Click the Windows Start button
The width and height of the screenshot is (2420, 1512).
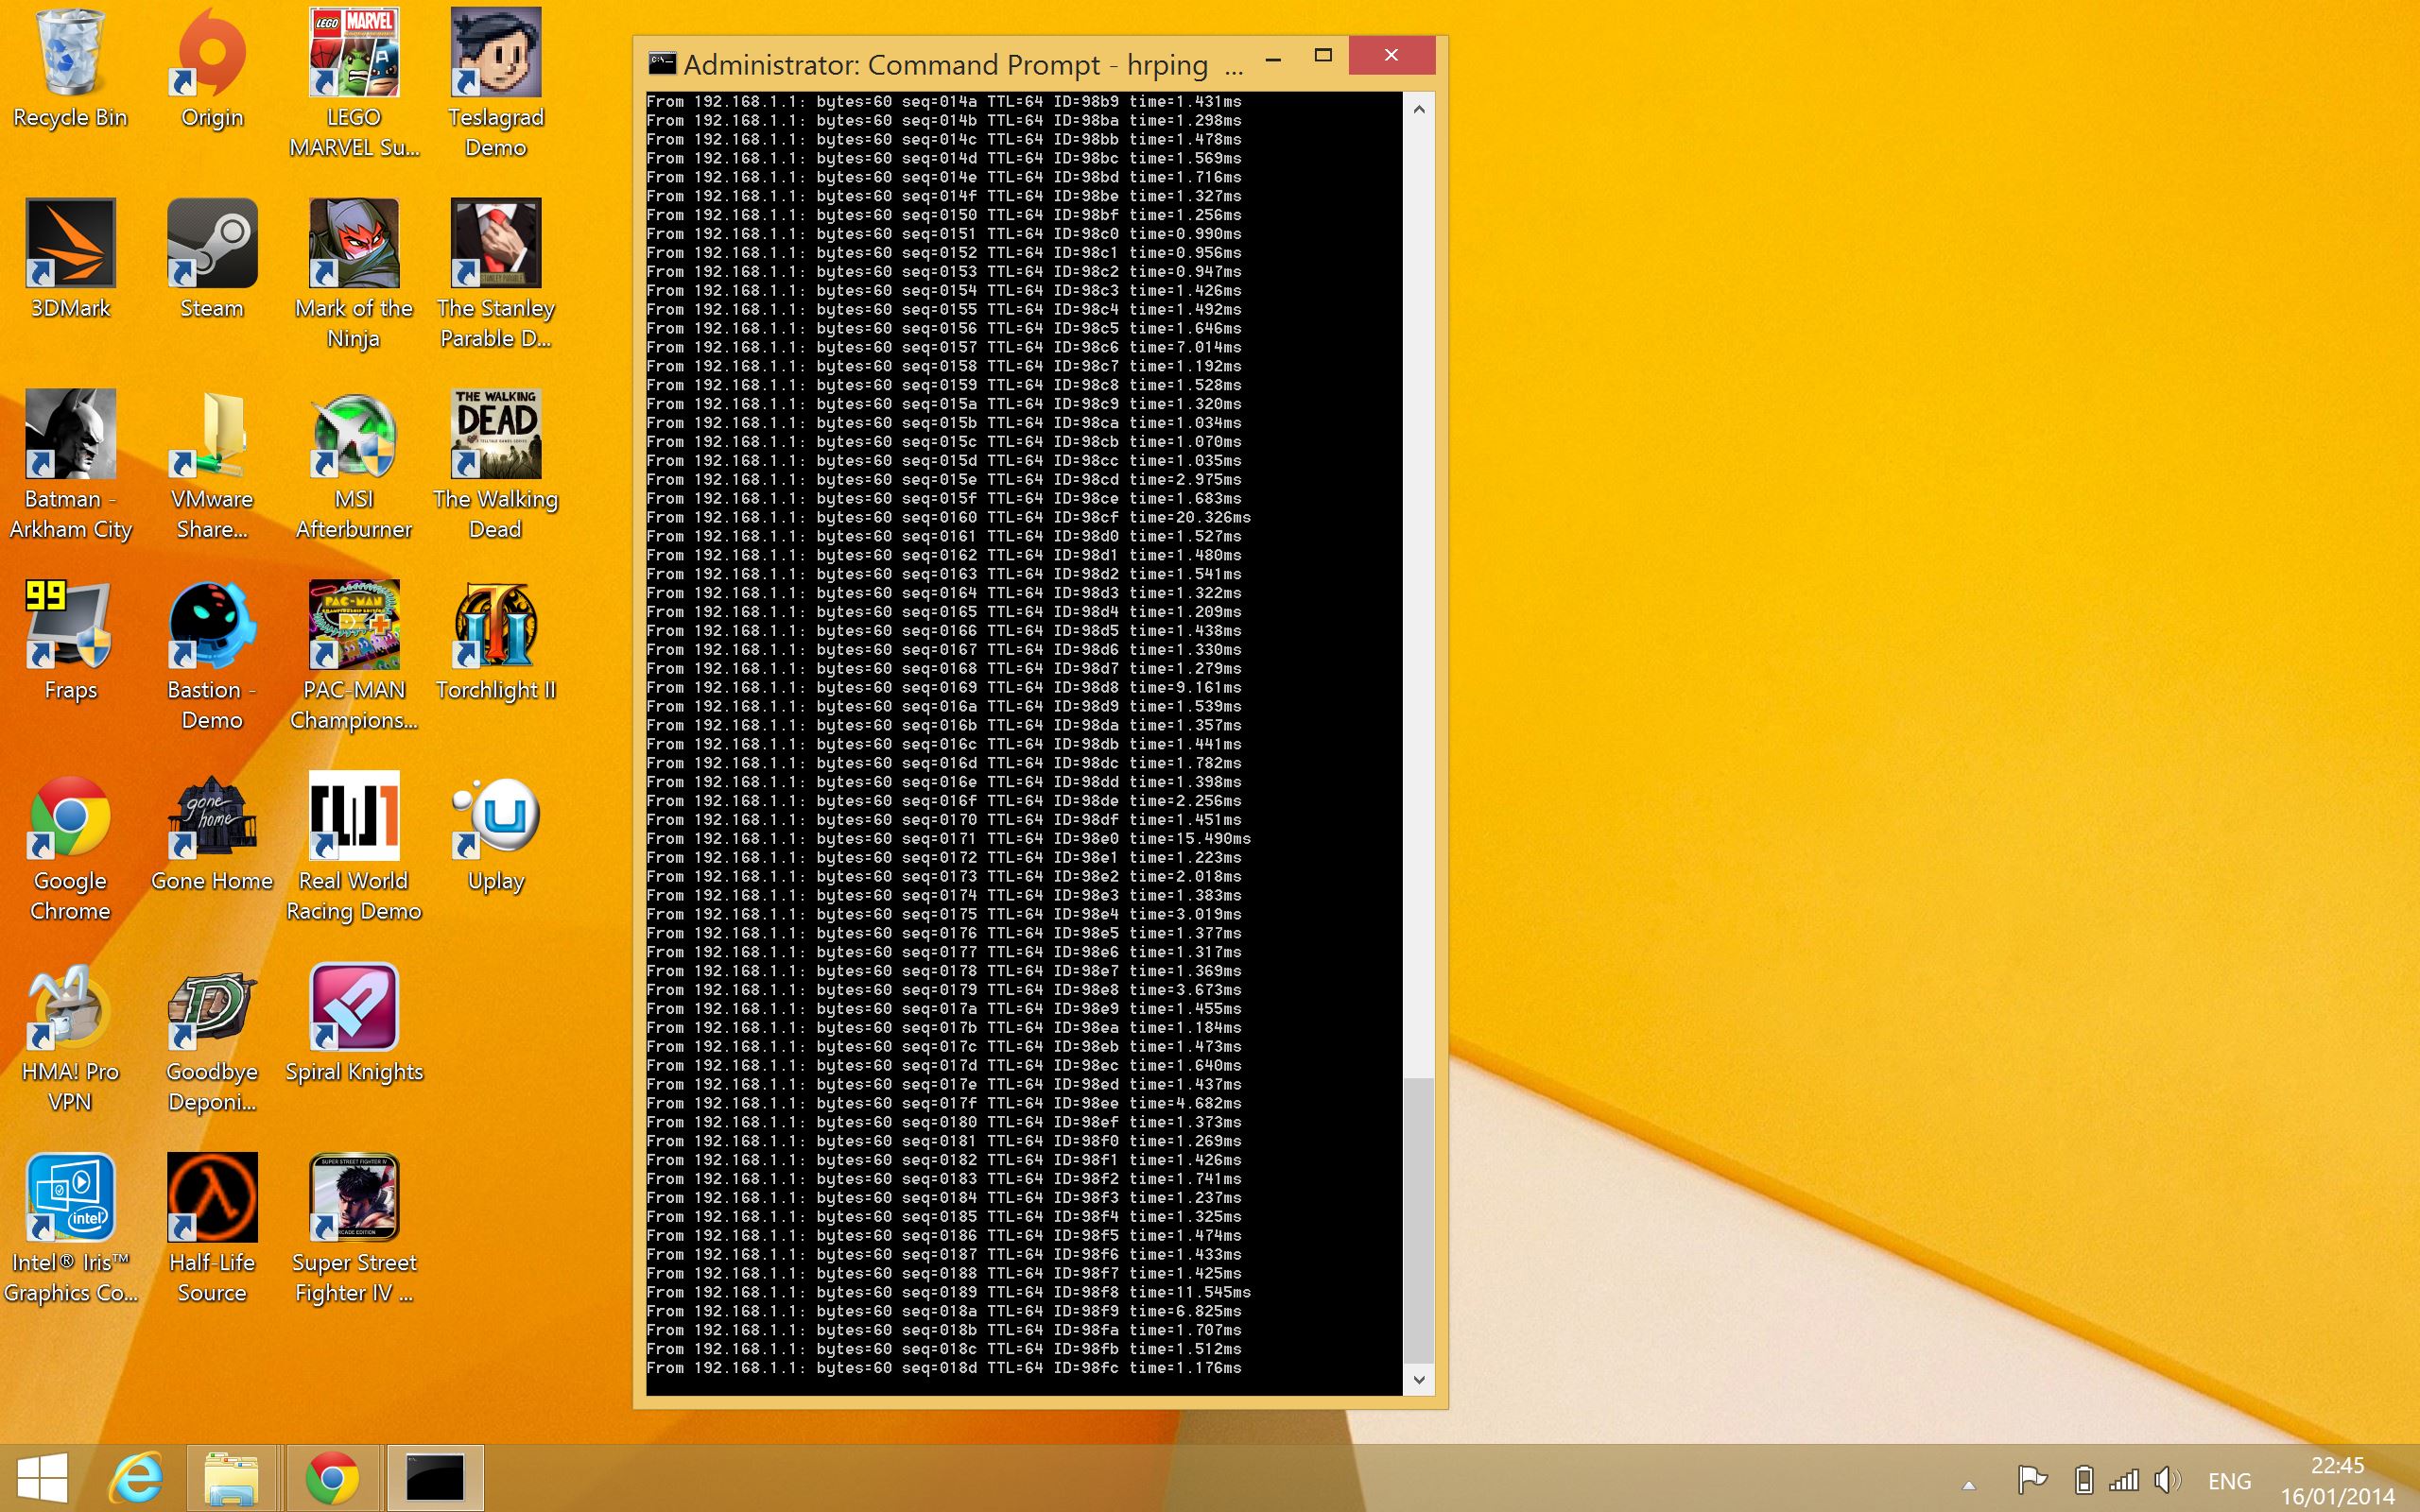point(42,1478)
